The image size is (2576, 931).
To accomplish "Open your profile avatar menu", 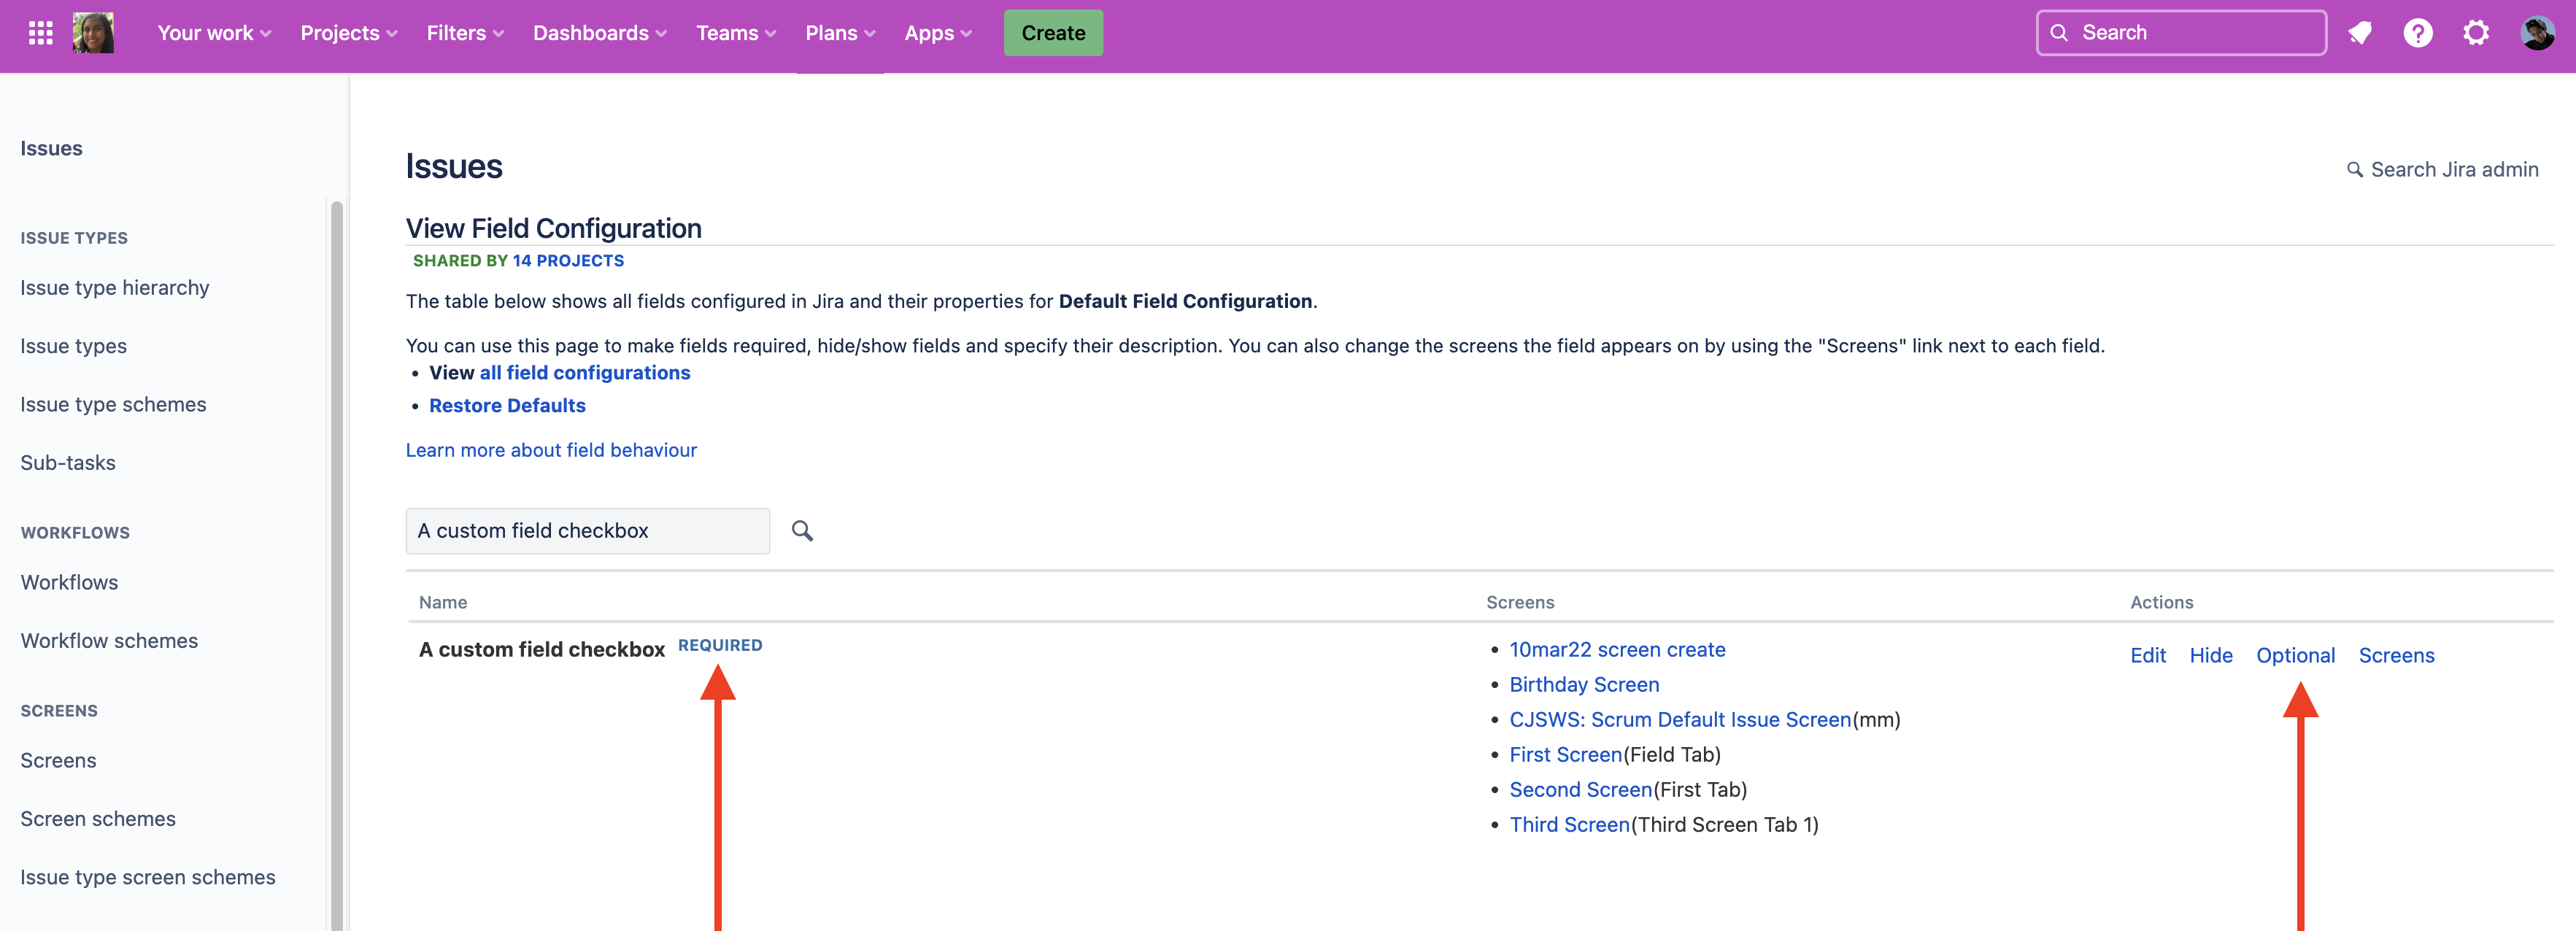I will (x=2537, y=32).
